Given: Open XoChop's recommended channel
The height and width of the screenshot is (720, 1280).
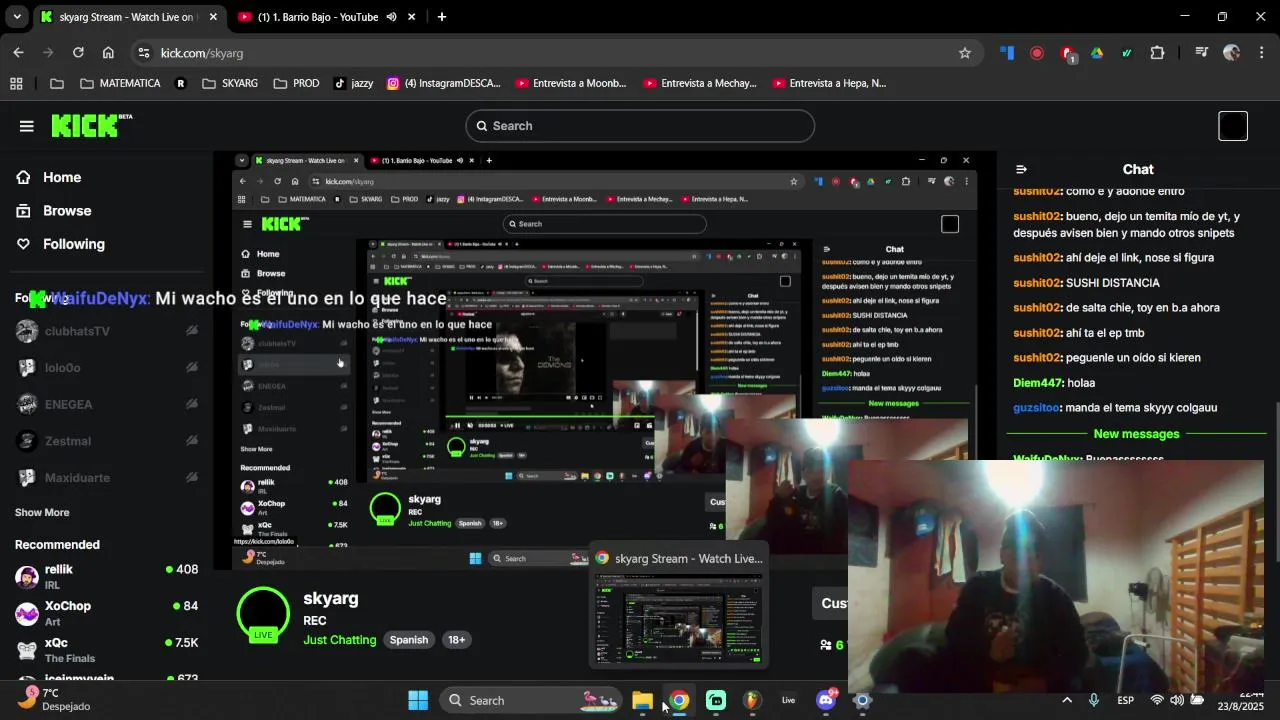Looking at the screenshot, I should (107, 613).
